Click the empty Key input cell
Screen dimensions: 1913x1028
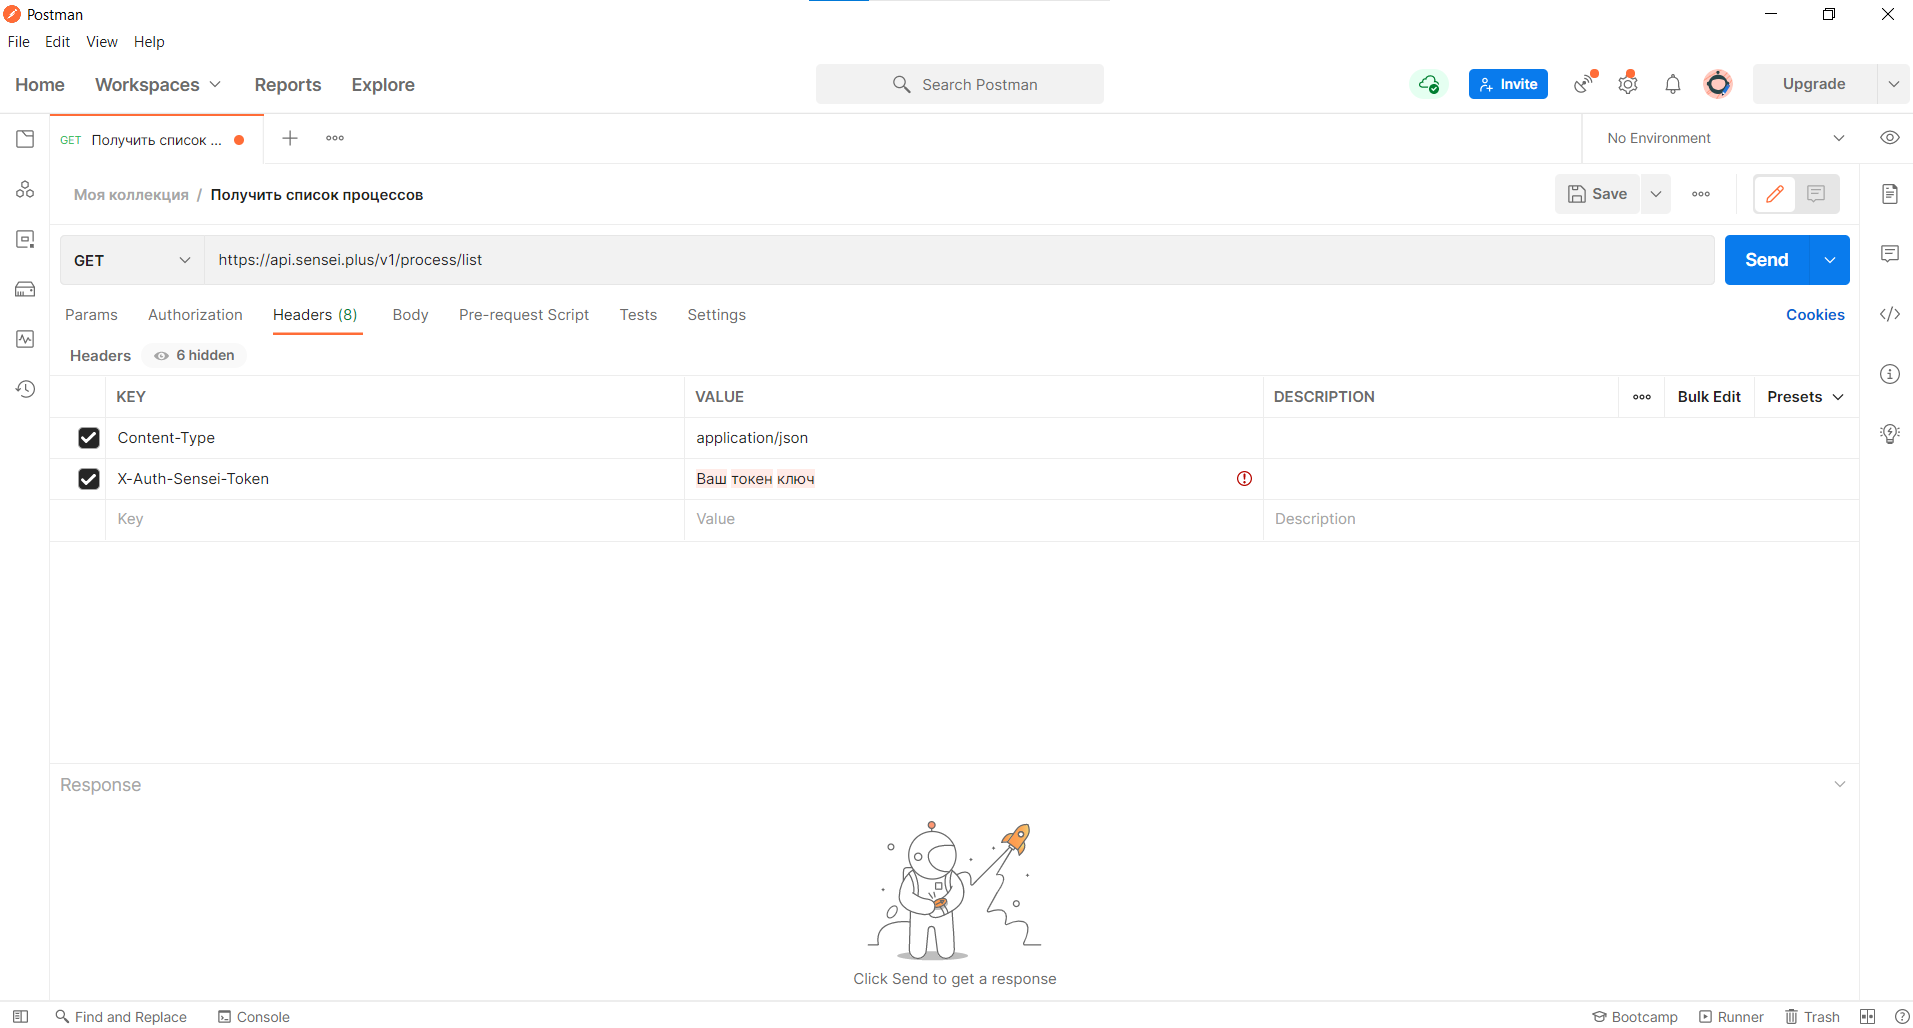click(x=395, y=520)
